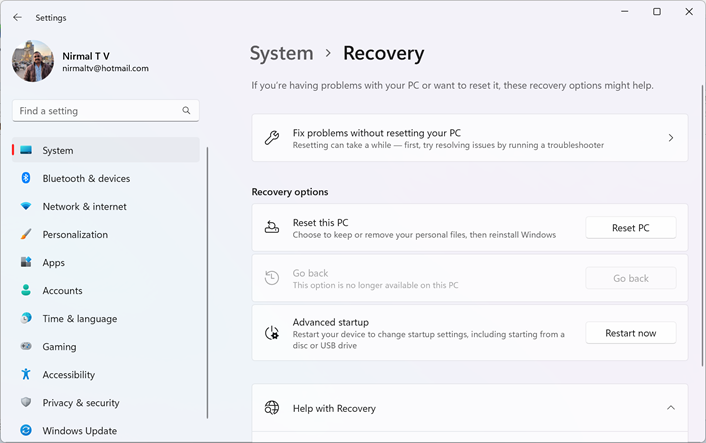Click the sidebar navigation scrollbar
Viewport: 706px width, 443px height.
(x=207, y=282)
